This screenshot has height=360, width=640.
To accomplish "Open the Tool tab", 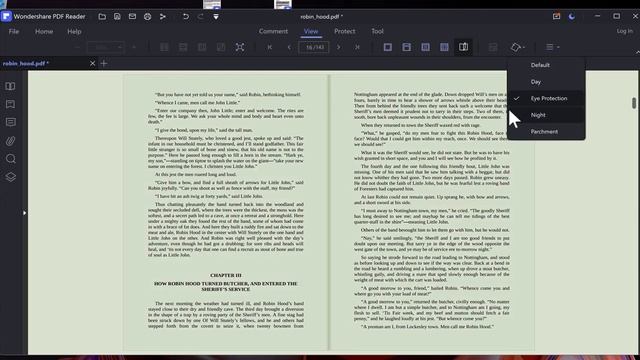I will point(377,31).
